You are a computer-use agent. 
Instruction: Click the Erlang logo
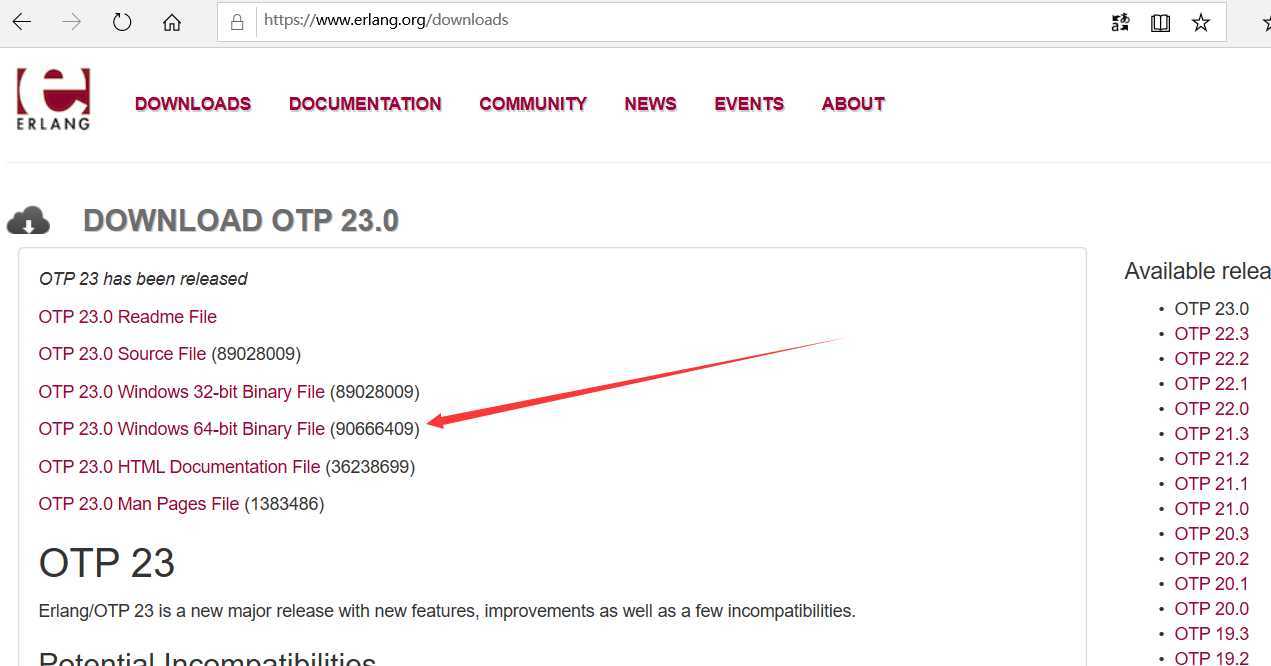point(53,99)
